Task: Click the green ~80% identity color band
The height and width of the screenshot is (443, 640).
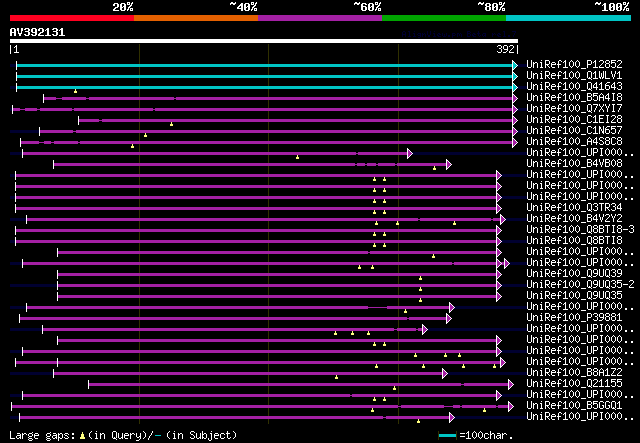Action: [x=443, y=17]
